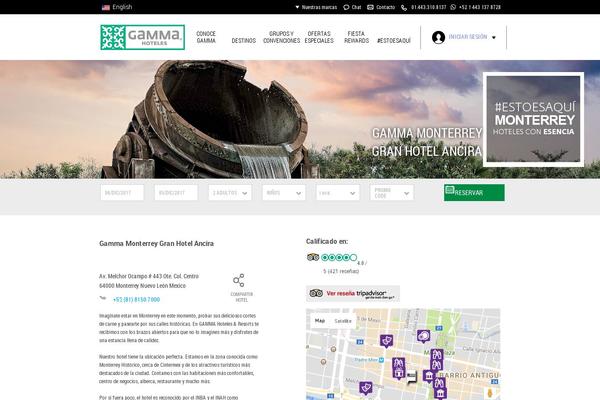Viewport: 600px width, 400px height.
Task: Open the Chat speech bubble icon
Action: click(346, 7)
